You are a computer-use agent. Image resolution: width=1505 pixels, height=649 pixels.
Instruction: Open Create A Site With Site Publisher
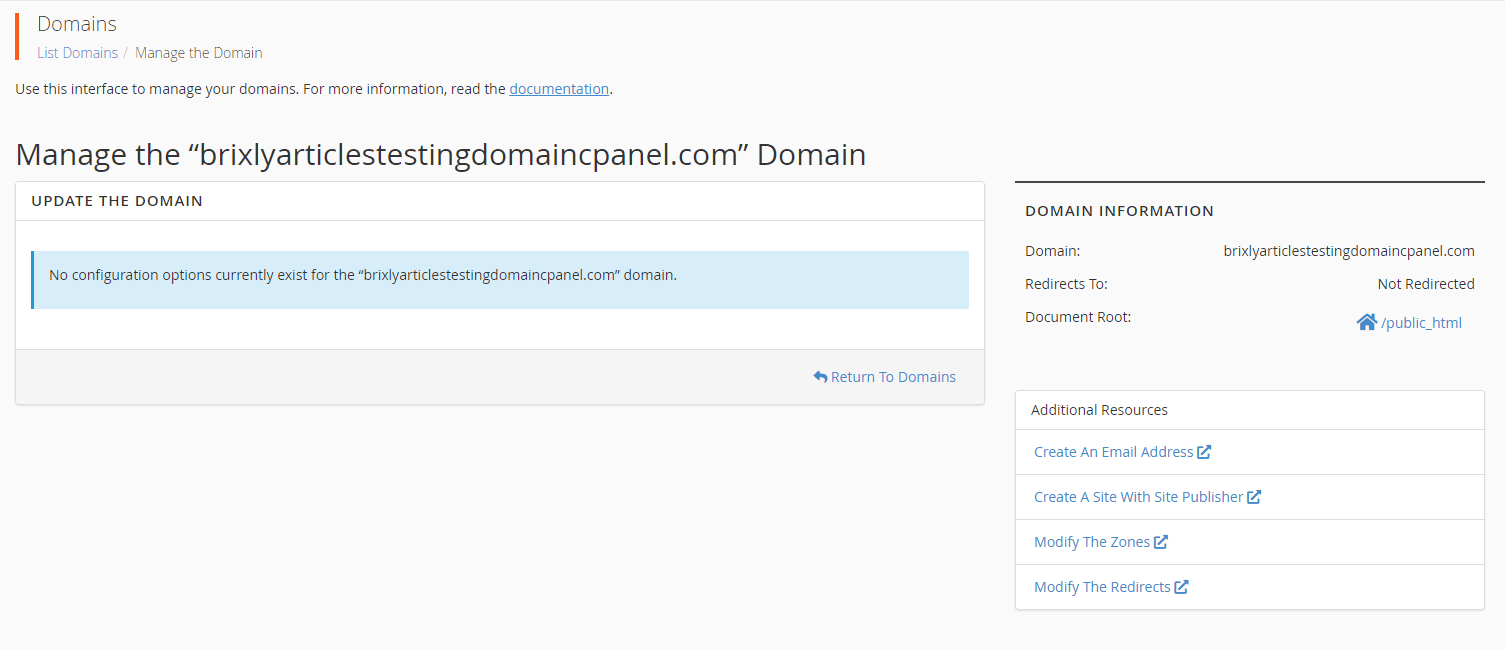1138,497
